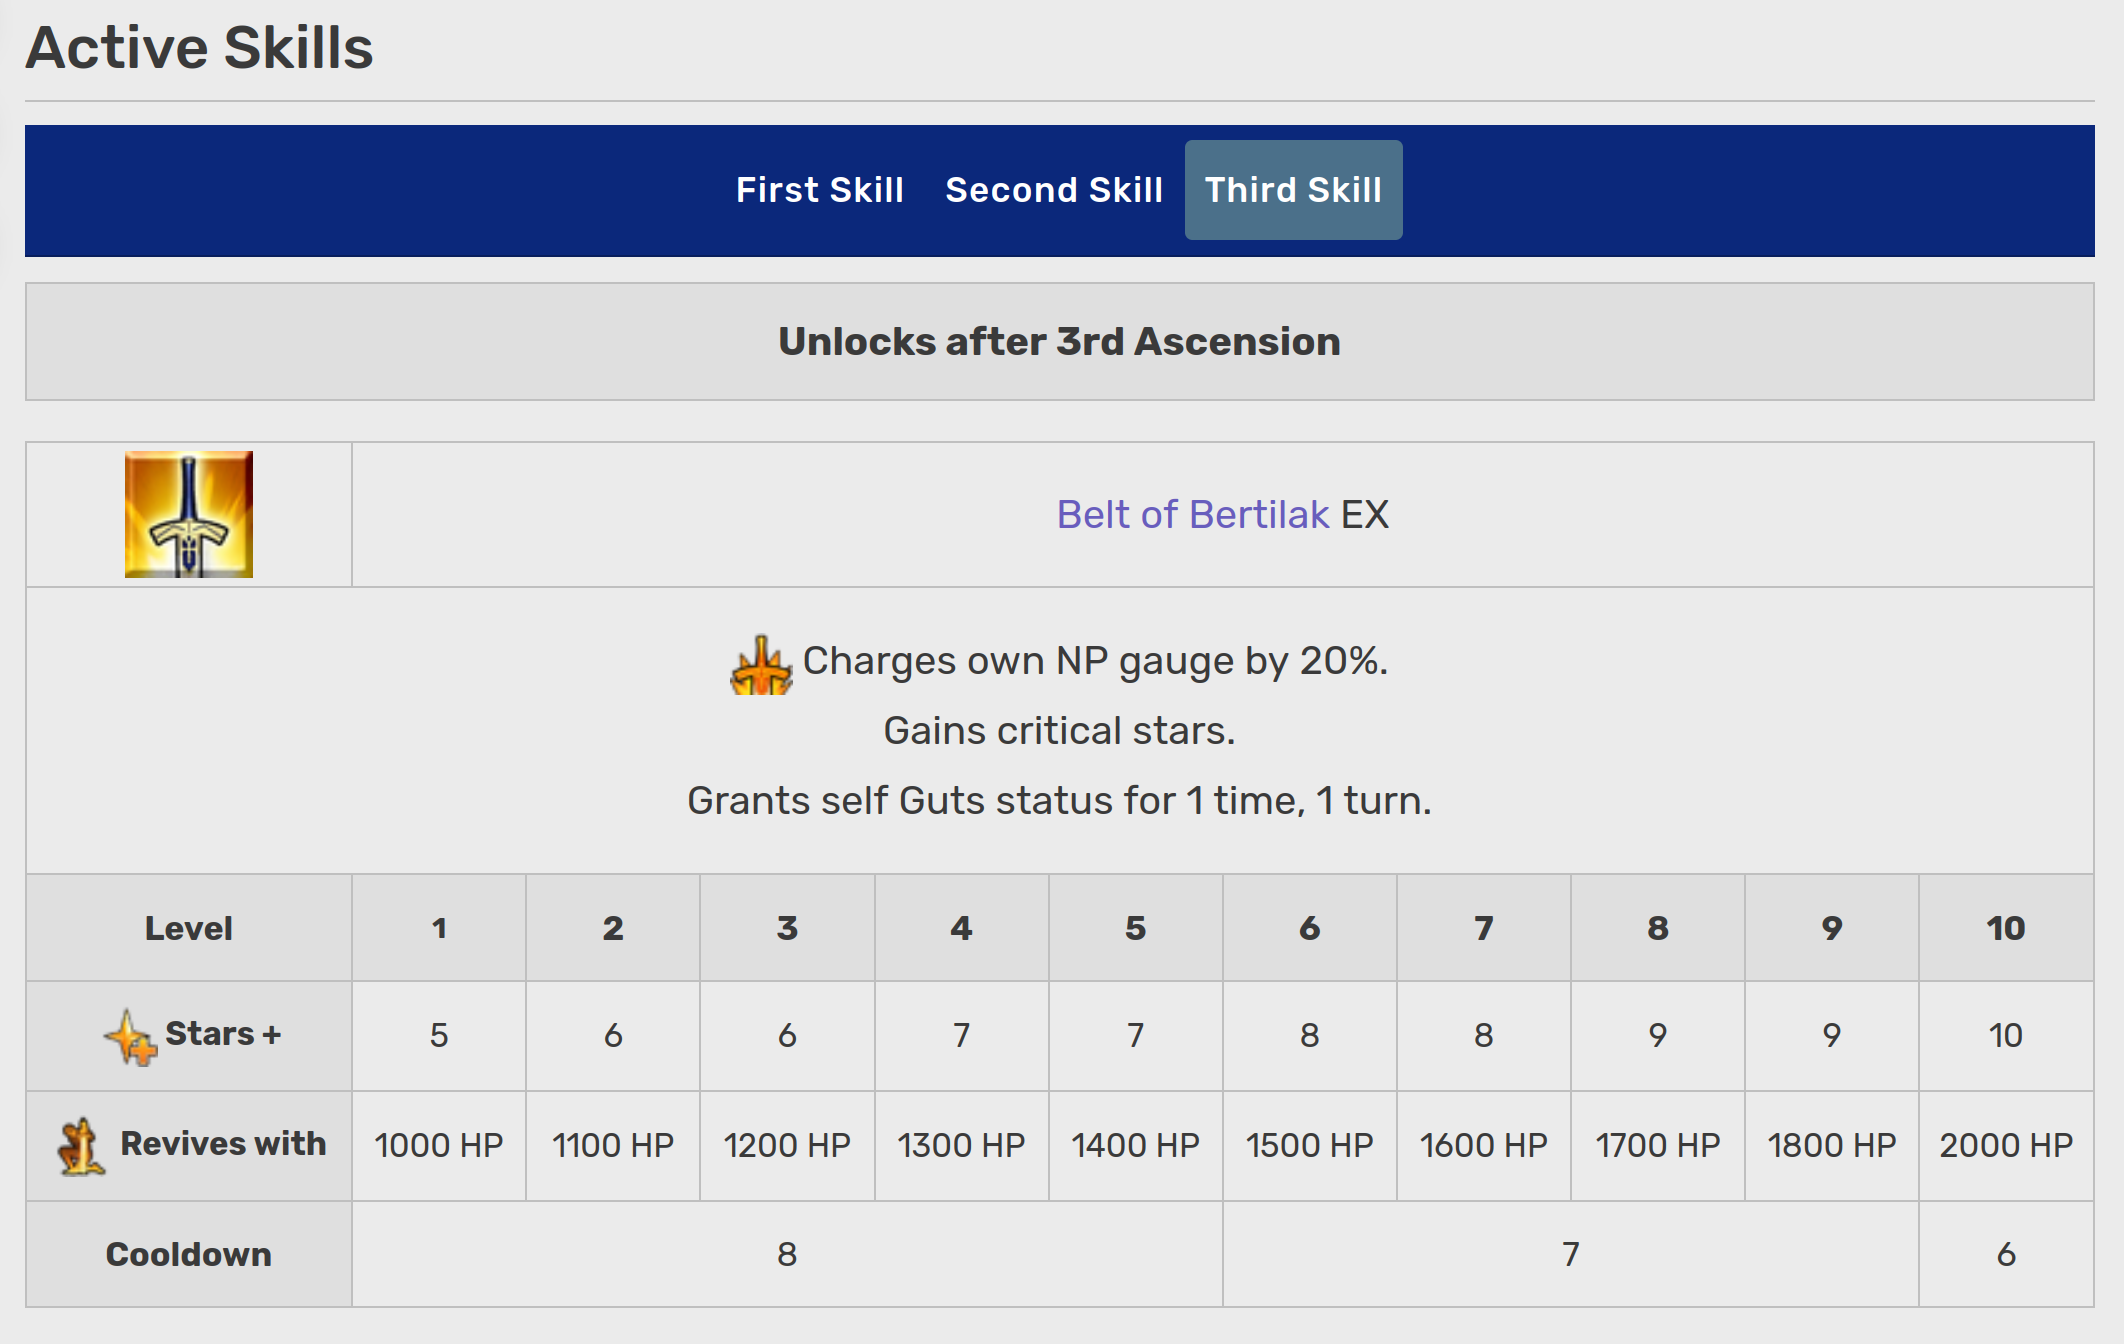Screen dimensions: 2124x1344
Task: Click the Level 9 column header
Action: [1832, 928]
